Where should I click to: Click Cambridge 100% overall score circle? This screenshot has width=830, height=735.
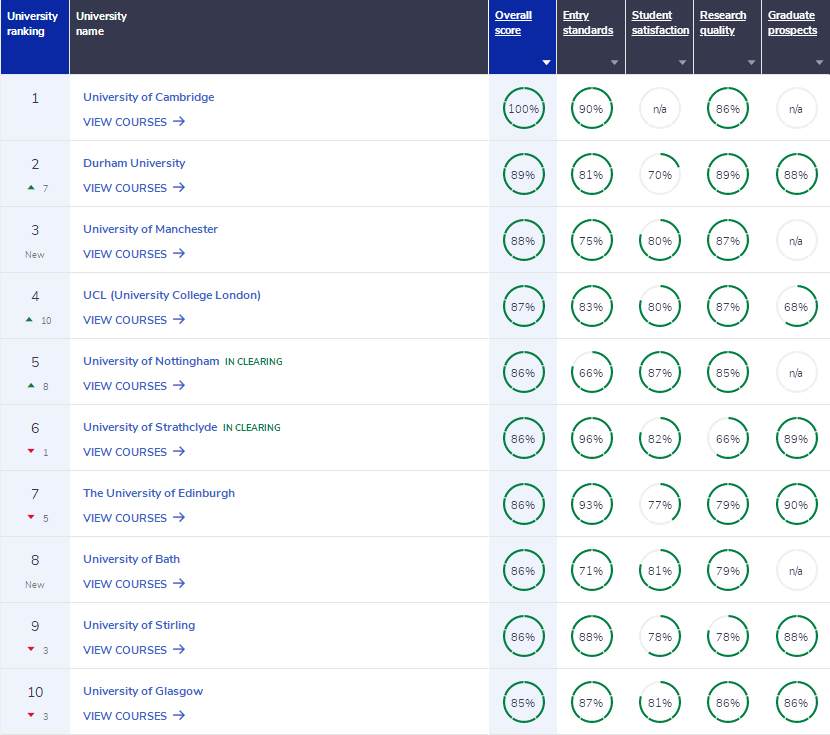pyautogui.click(x=523, y=108)
